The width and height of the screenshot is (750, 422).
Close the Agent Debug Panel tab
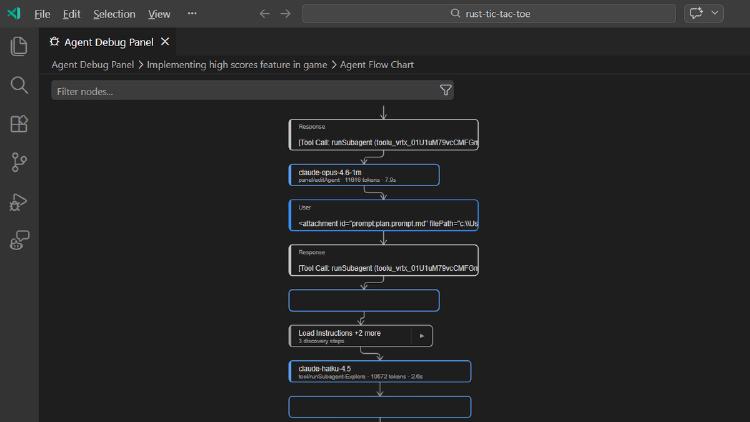click(165, 42)
